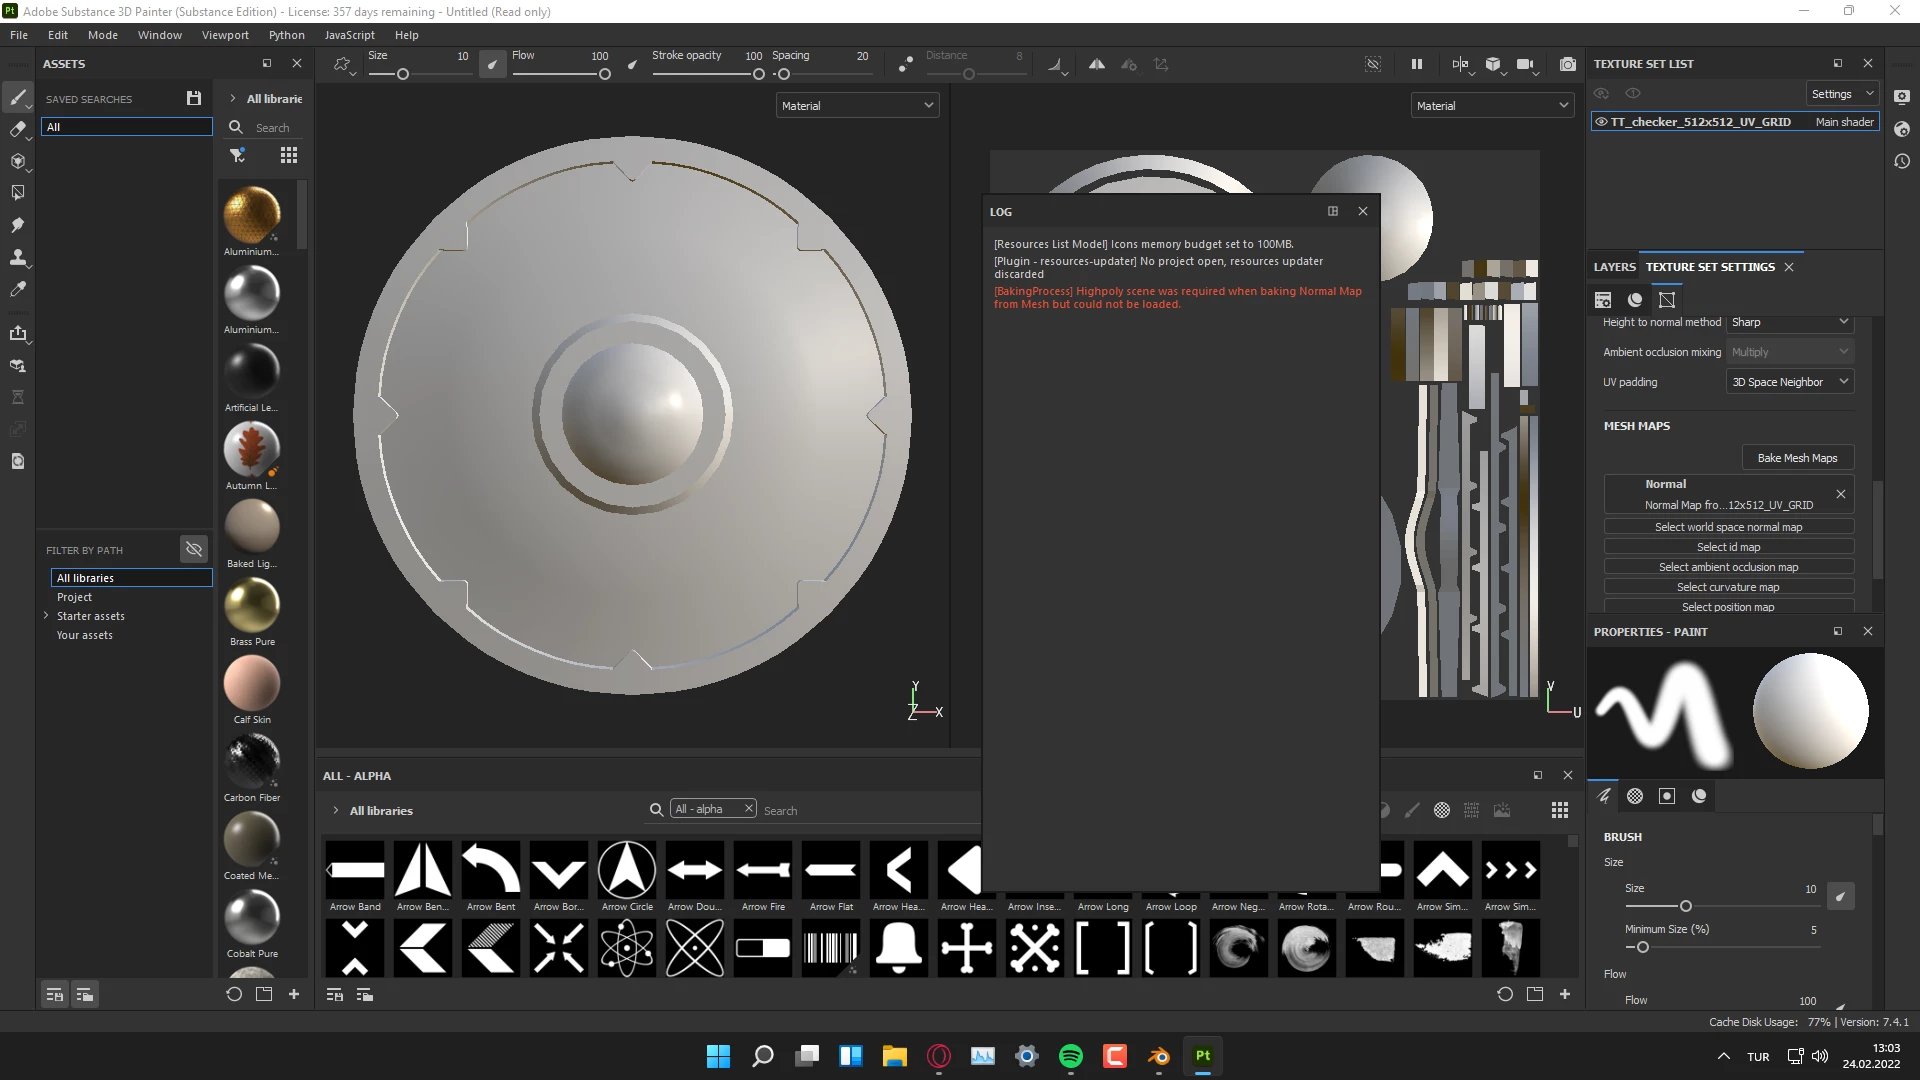
Task: Click Select ambient occlusion map button
Action: click(1728, 567)
